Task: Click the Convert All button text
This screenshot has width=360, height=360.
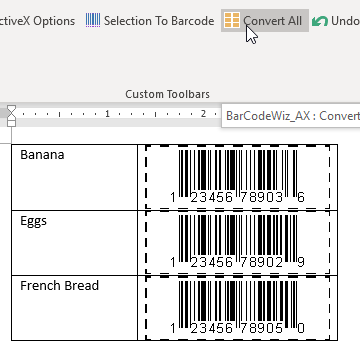Action: click(x=272, y=21)
